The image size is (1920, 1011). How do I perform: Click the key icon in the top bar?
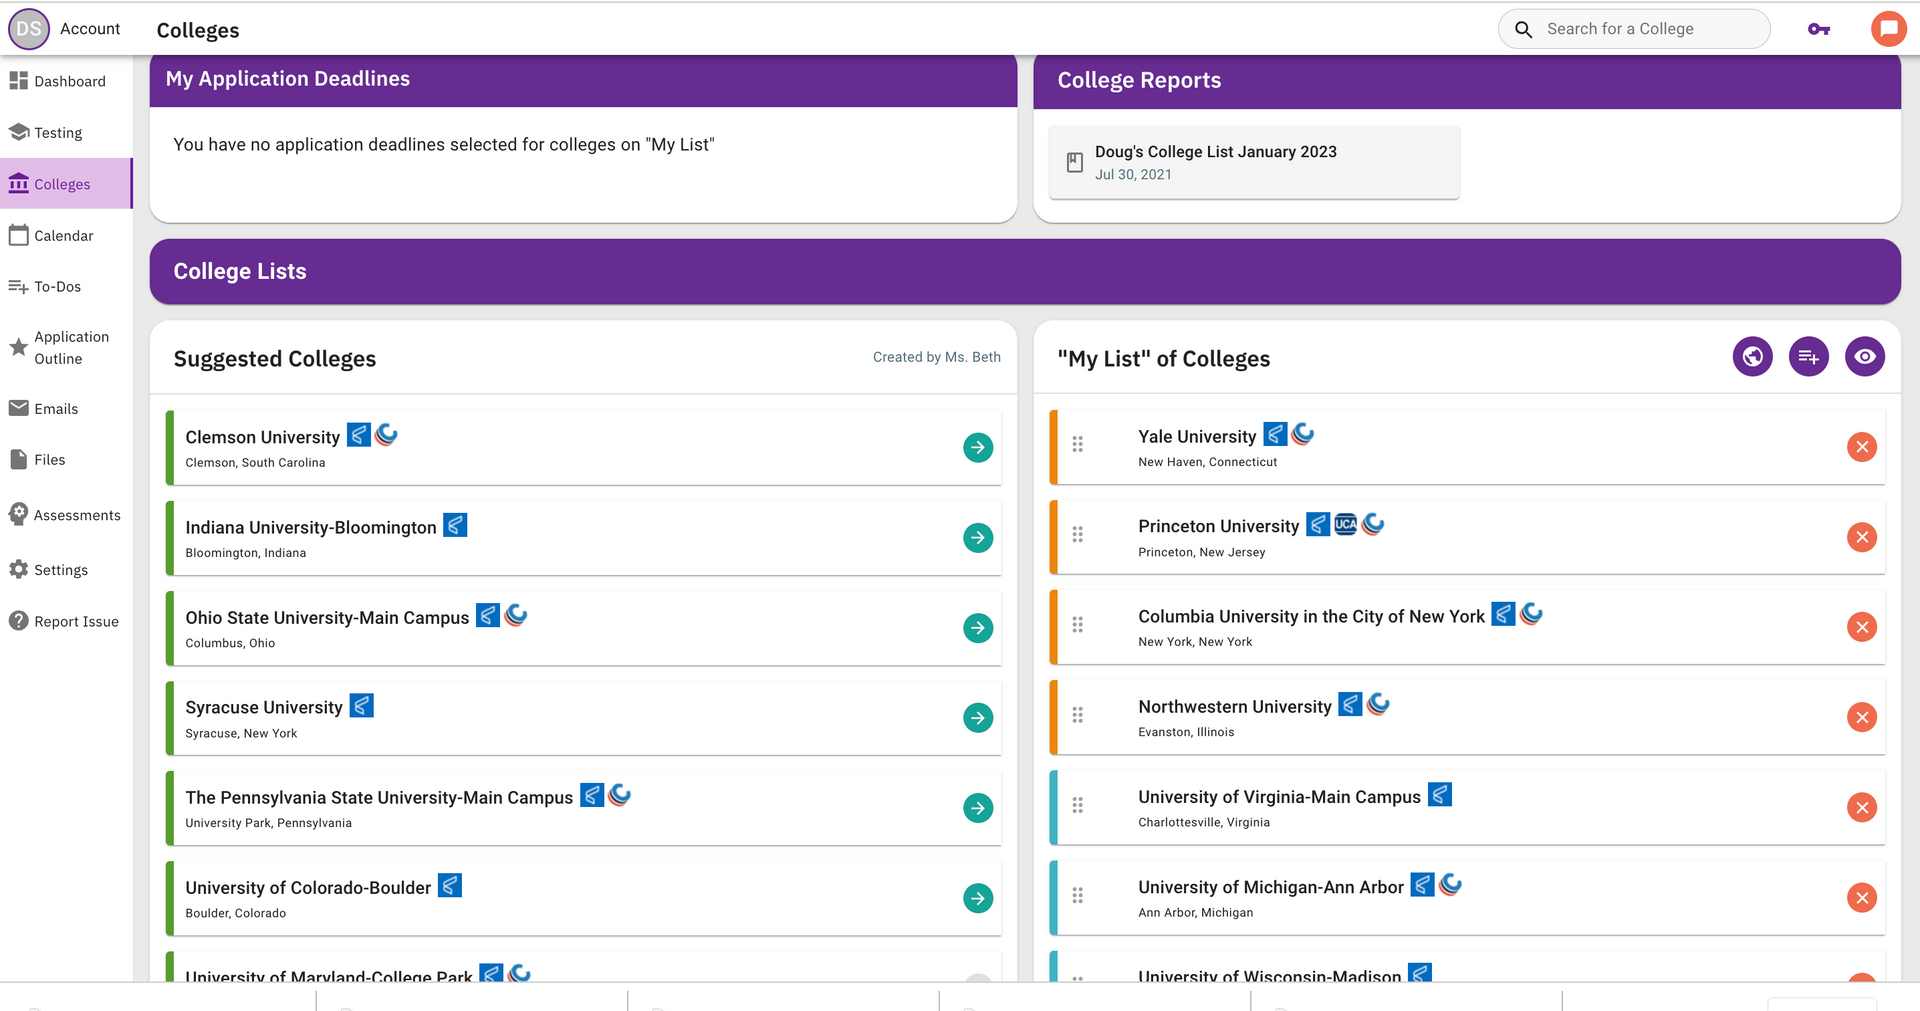click(x=1819, y=29)
